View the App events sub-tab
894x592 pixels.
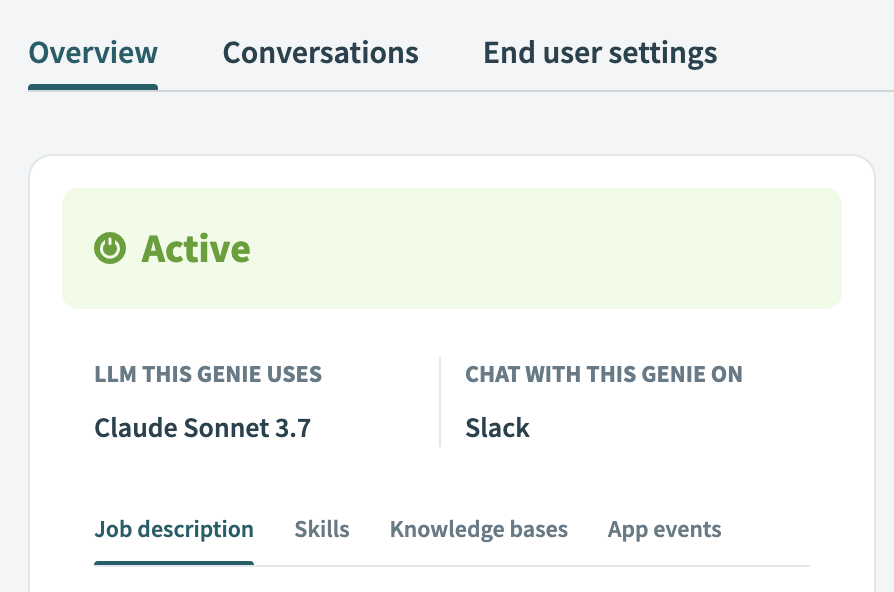[664, 529]
